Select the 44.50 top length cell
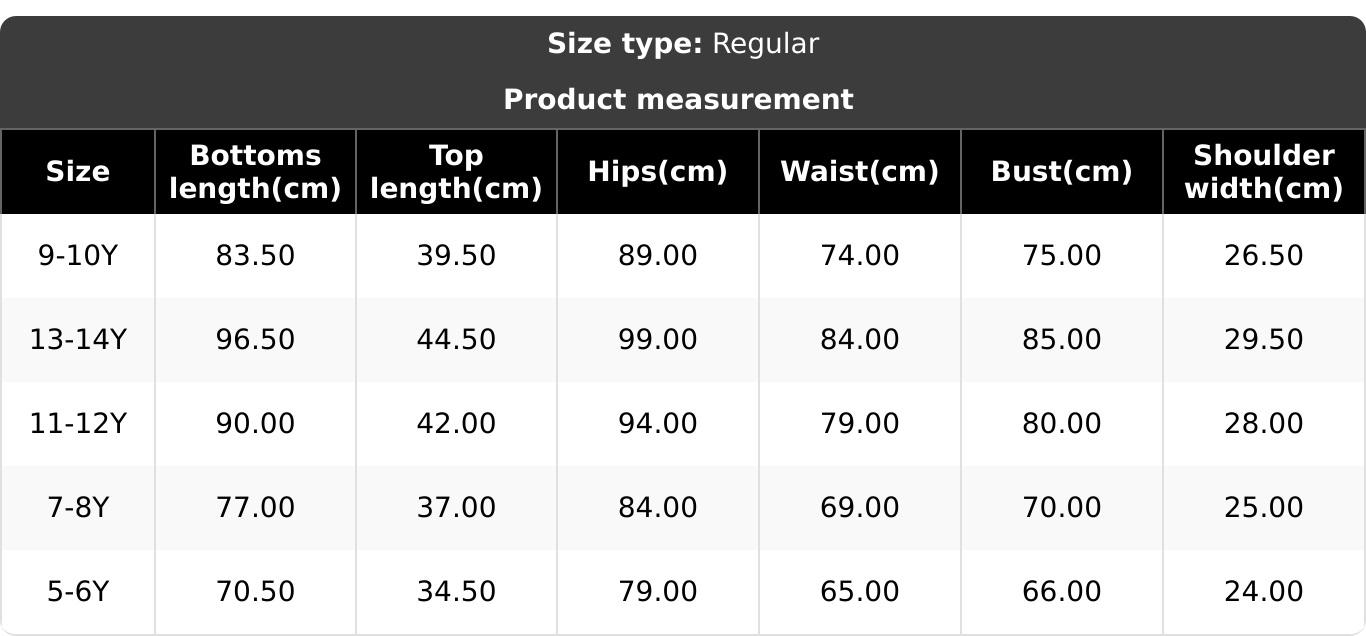The width and height of the screenshot is (1366, 636). [456, 340]
